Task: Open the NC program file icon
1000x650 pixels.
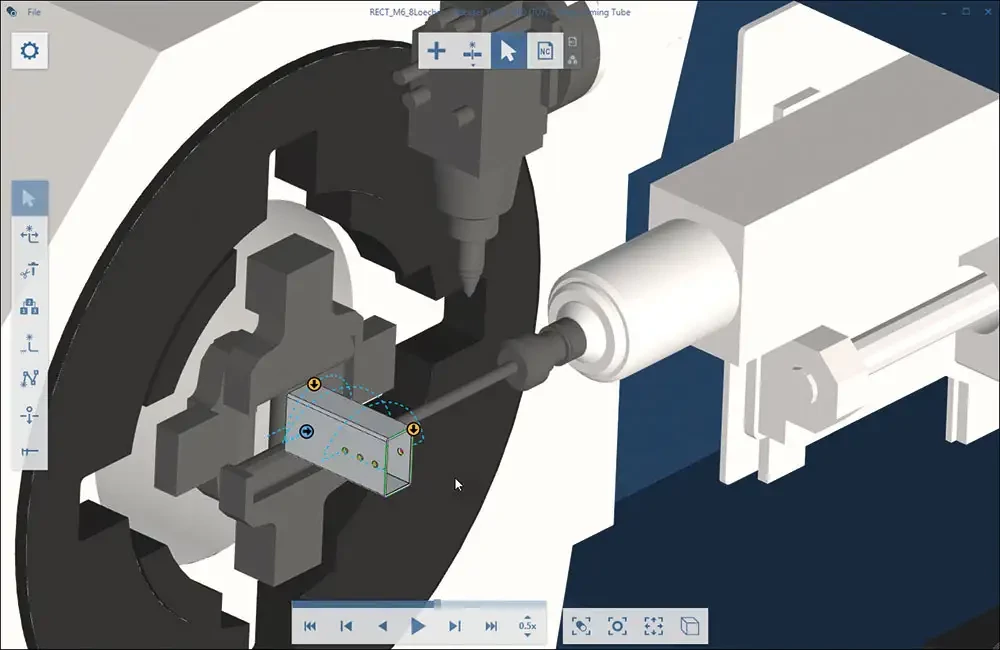Action: click(x=545, y=50)
